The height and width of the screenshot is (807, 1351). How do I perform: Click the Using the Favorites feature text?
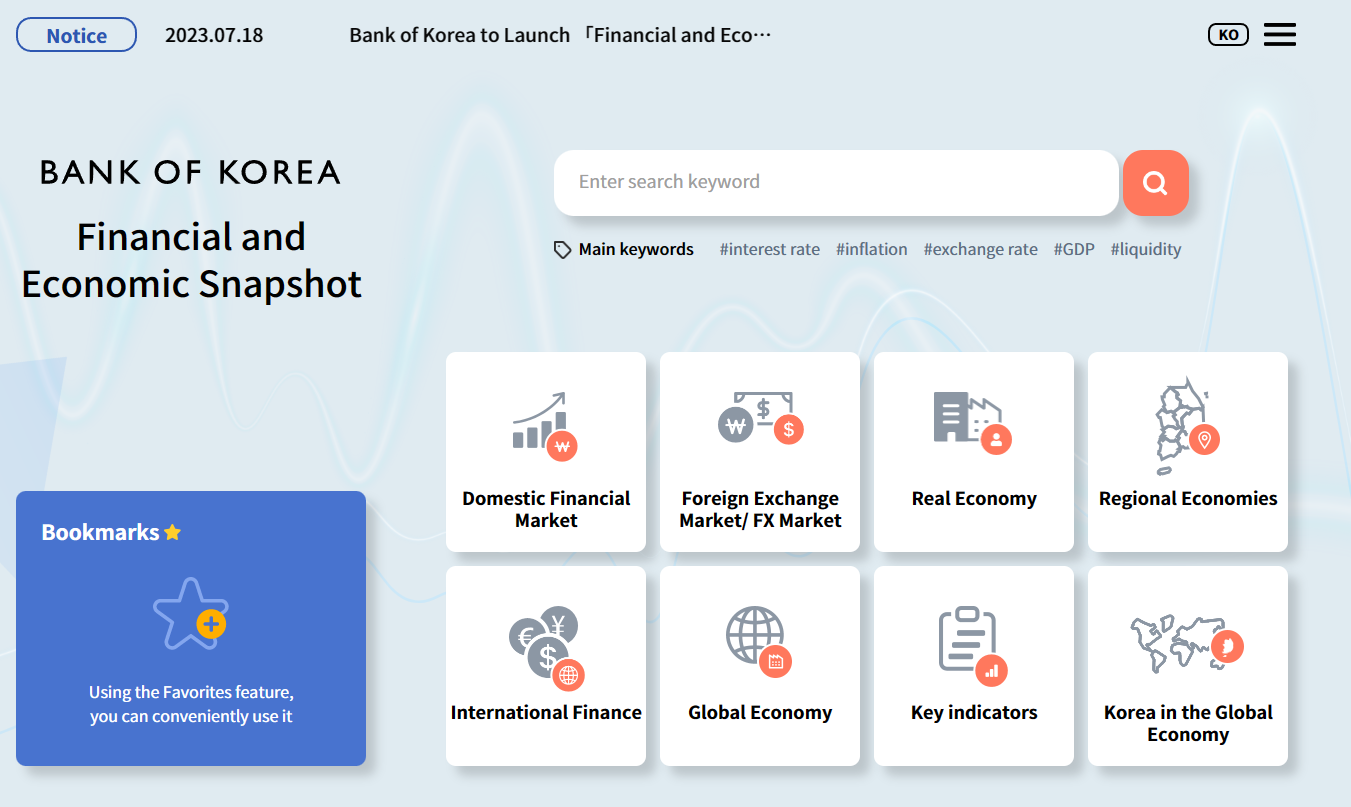[x=191, y=704]
